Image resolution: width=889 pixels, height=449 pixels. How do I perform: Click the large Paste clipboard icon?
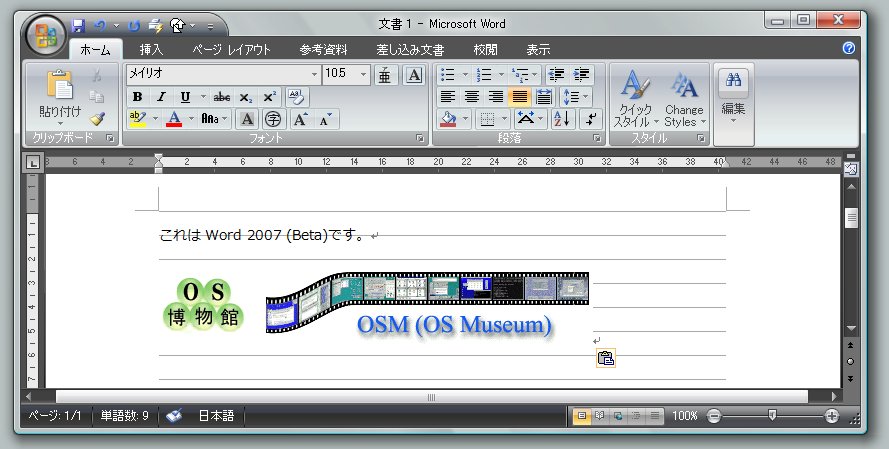coord(60,84)
